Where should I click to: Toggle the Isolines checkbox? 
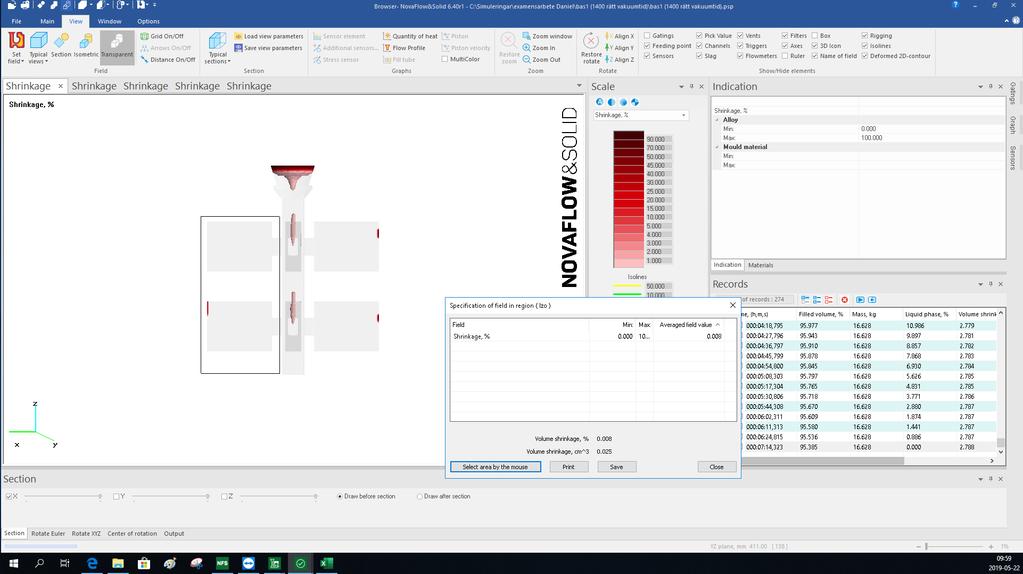click(864, 46)
